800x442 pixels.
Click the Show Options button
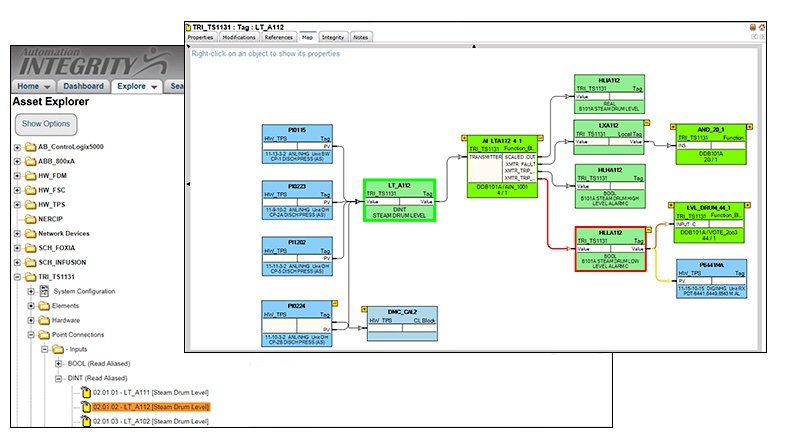tap(46, 124)
